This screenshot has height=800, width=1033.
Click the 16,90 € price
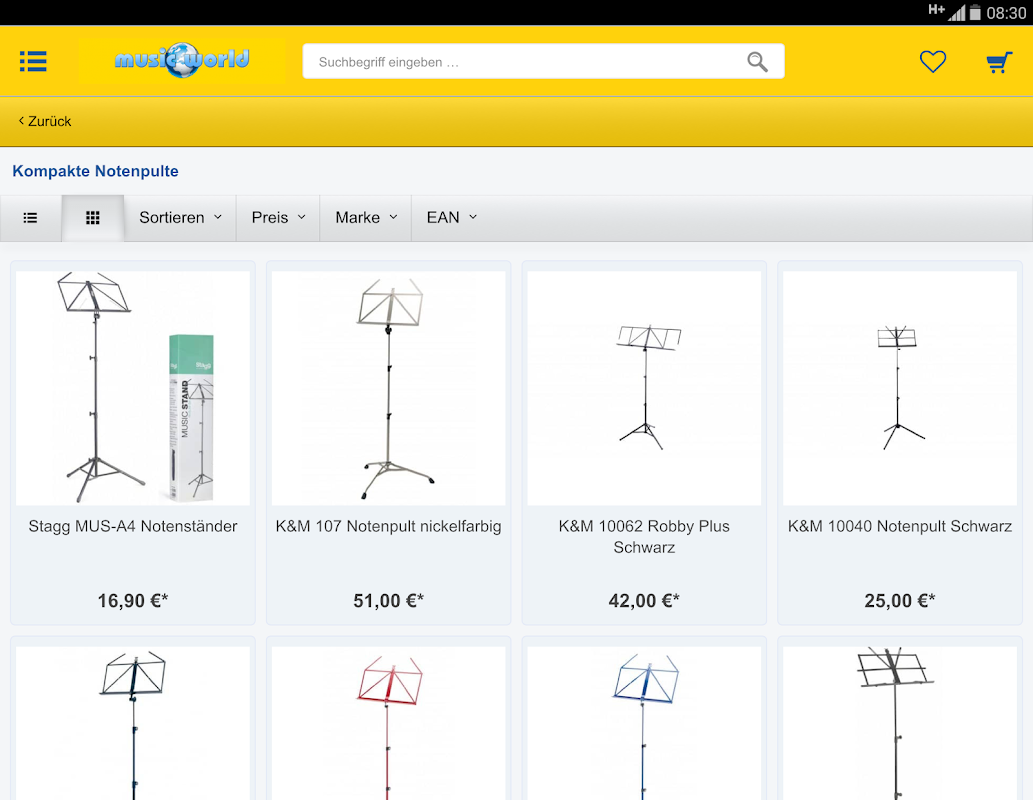[x=132, y=600]
